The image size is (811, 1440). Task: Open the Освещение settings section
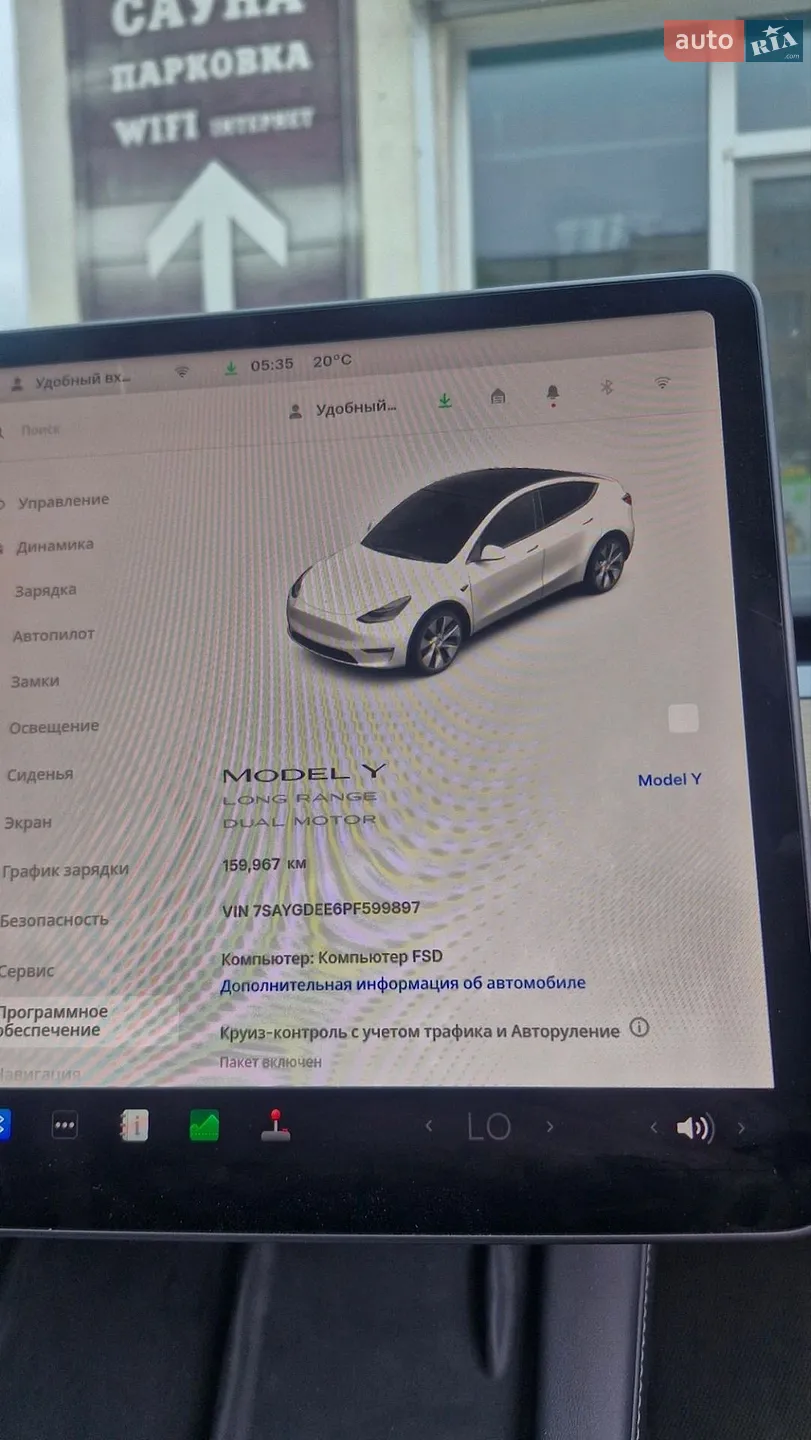pyautogui.click(x=54, y=727)
